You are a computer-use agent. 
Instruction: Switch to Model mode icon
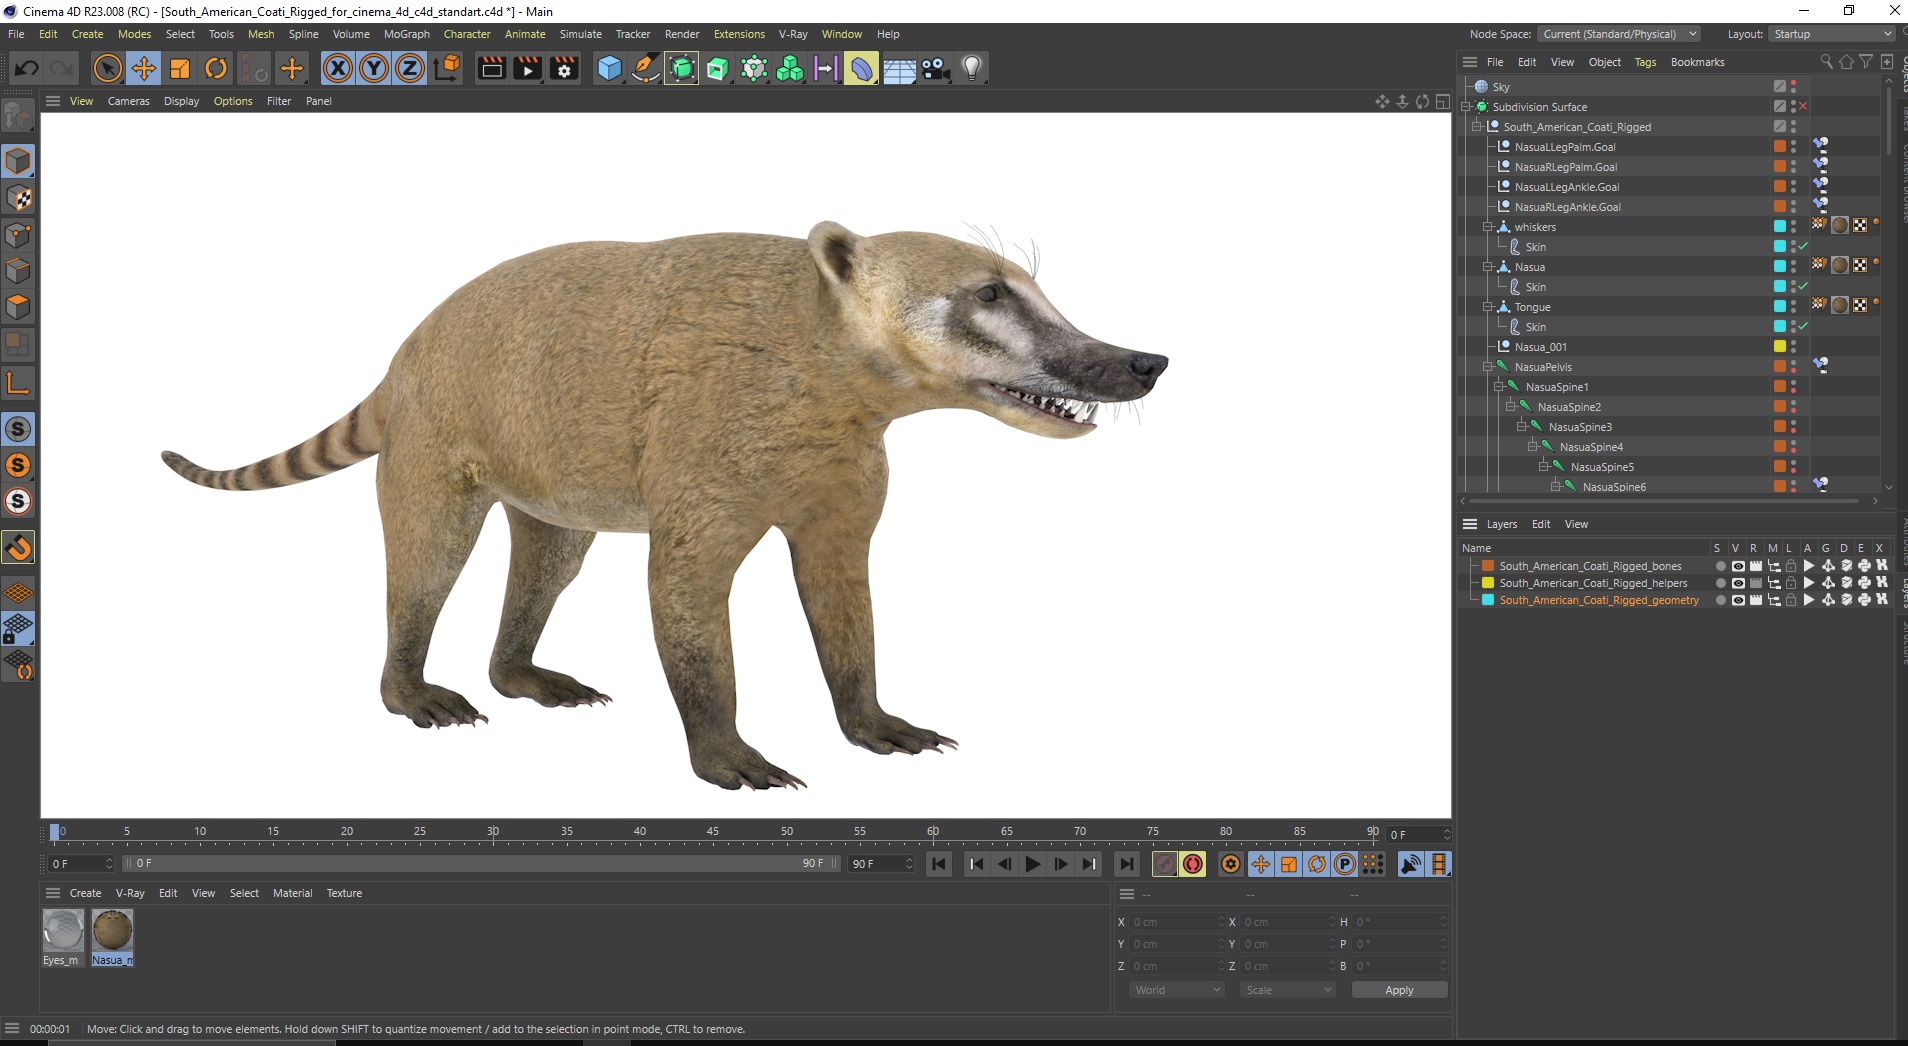(x=18, y=161)
